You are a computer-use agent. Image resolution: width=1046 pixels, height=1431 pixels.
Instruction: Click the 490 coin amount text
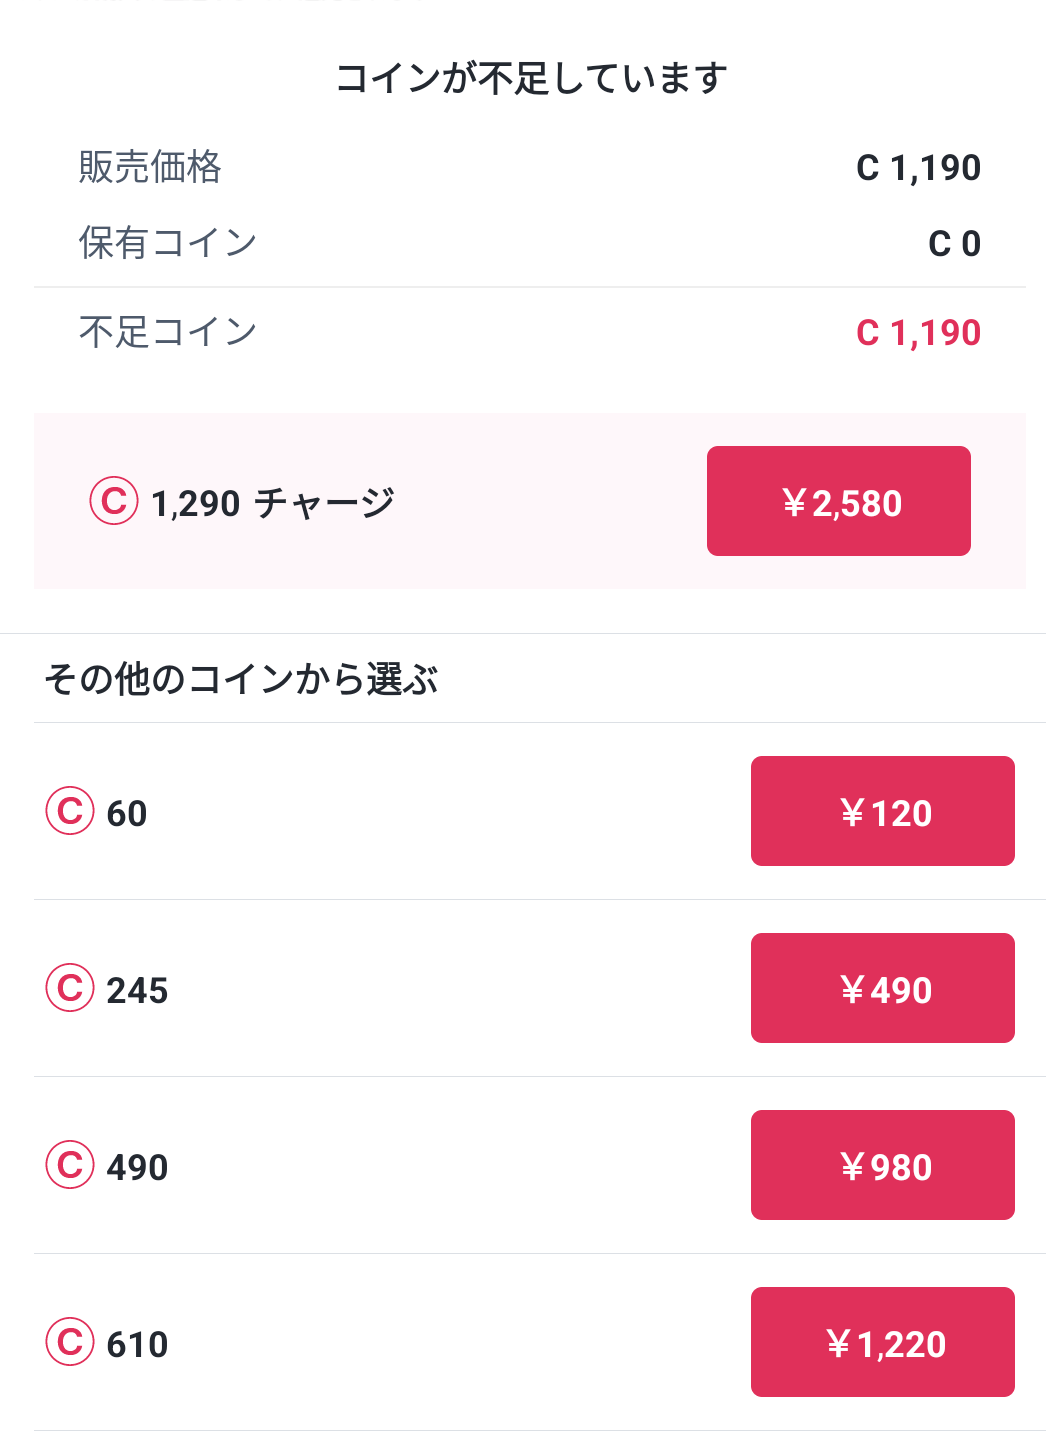[137, 1168]
